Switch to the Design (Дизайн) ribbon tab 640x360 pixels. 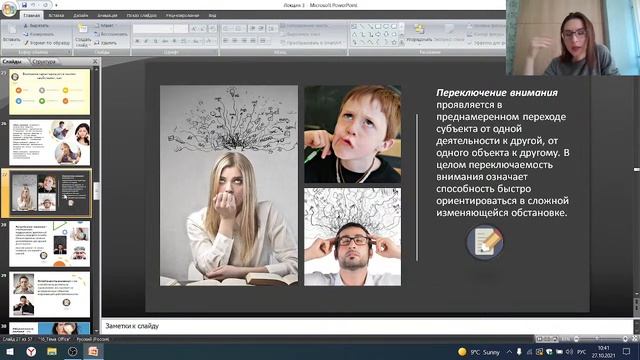81,16
